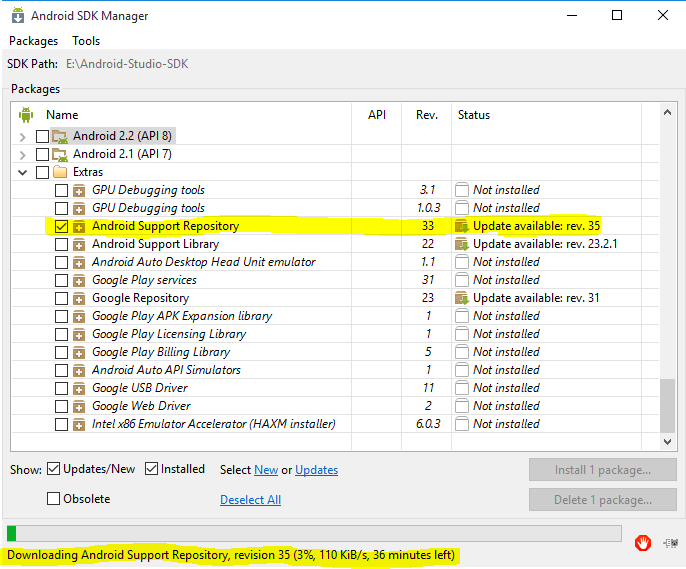The image size is (686, 569).
Task: Click the Android 2.1 (API 7) folder icon
Action: pos(60,154)
